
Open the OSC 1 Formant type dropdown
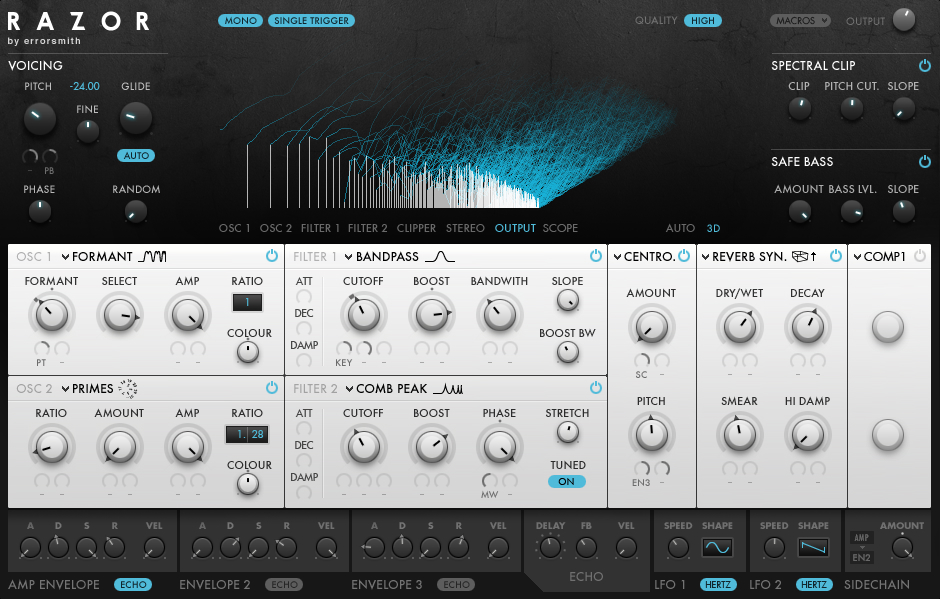(x=65, y=257)
